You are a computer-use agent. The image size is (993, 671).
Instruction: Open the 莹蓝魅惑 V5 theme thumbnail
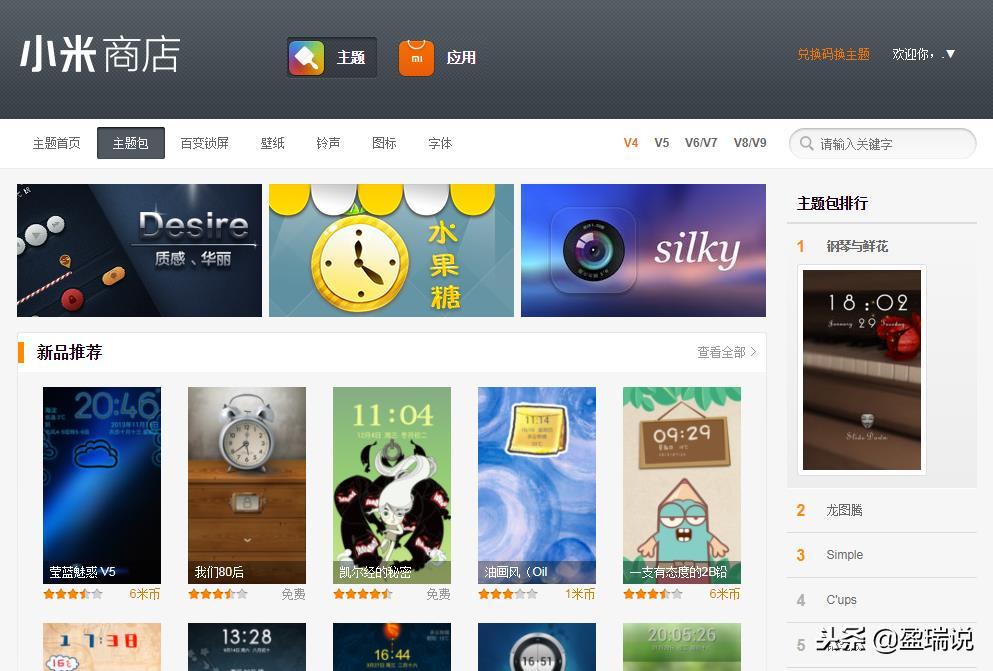102,485
